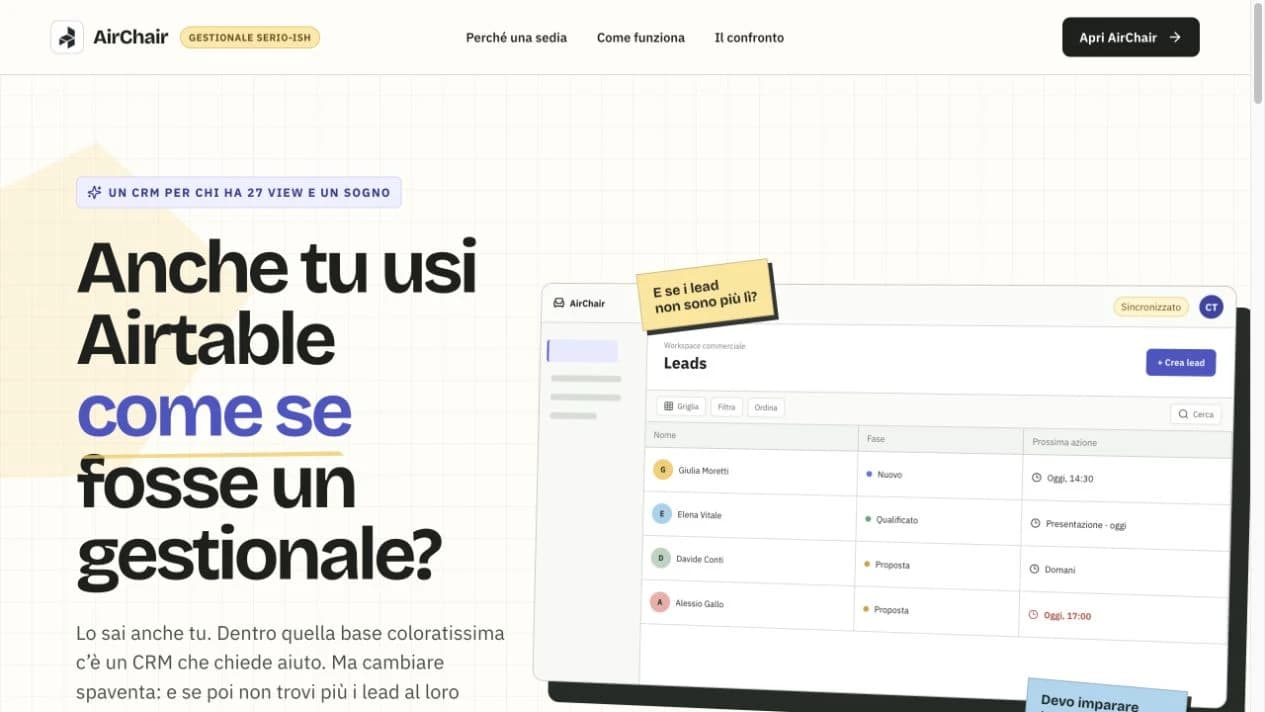Open the Ordina option
1265x712 pixels.
pyautogui.click(x=766, y=408)
